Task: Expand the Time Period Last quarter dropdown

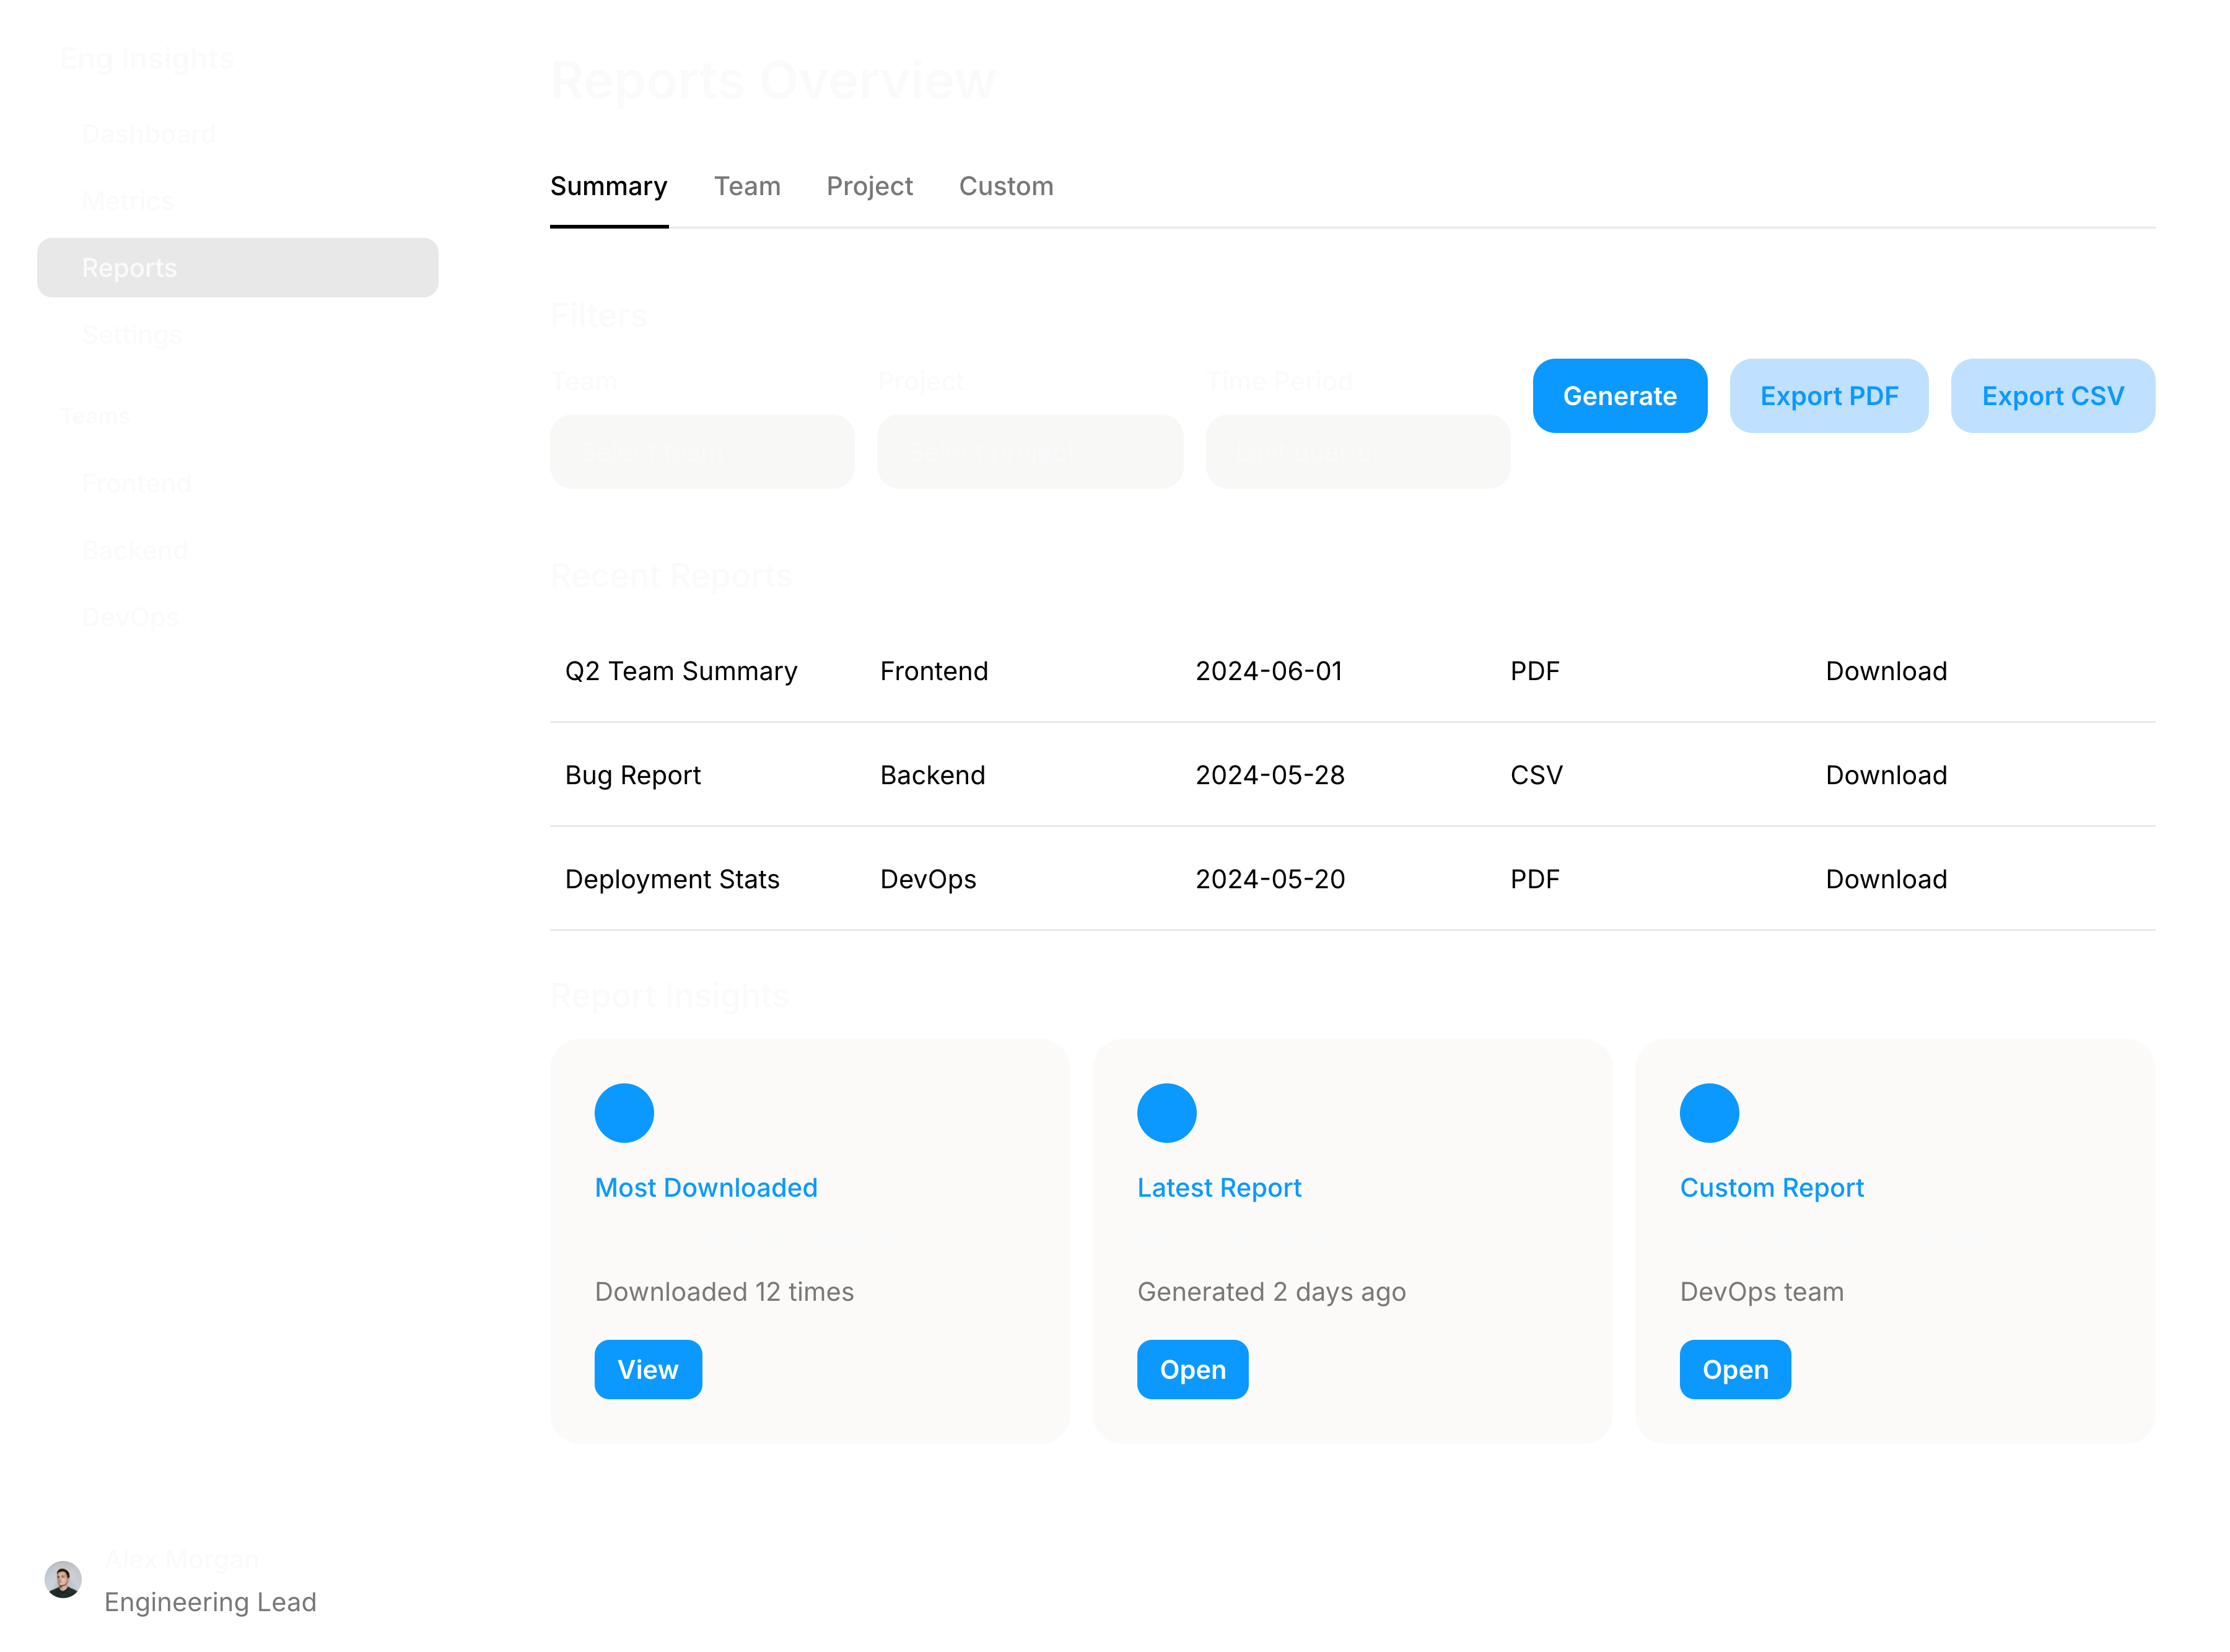Action: pyautogui.click(x=1357, y=451)
